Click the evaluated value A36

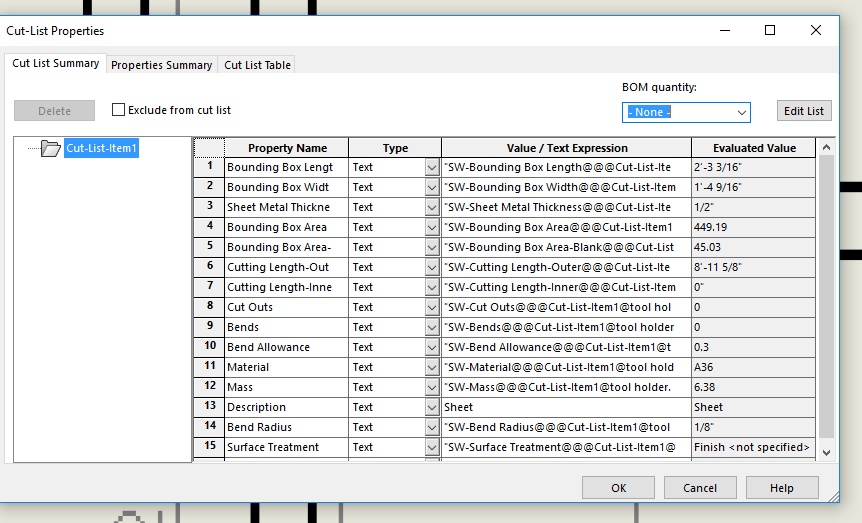(754, 367)
